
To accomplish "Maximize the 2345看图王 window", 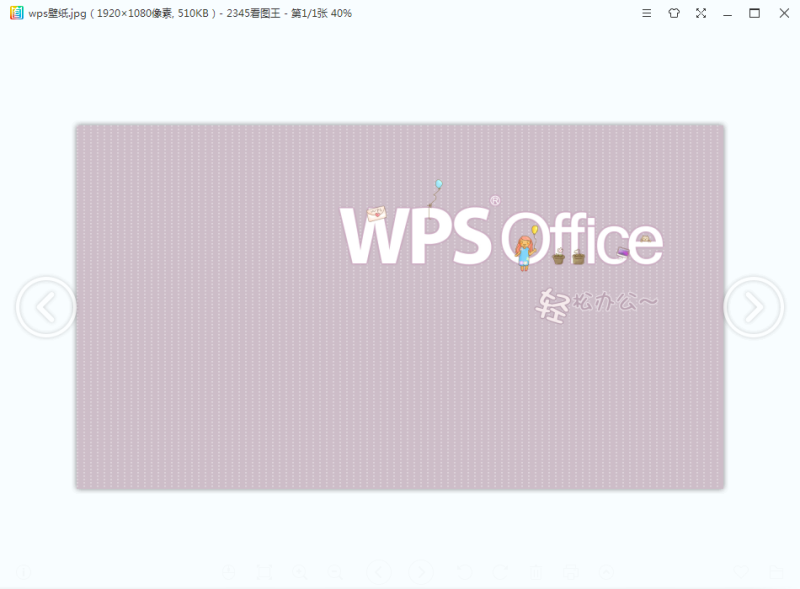I will click(x=755, y=13).
